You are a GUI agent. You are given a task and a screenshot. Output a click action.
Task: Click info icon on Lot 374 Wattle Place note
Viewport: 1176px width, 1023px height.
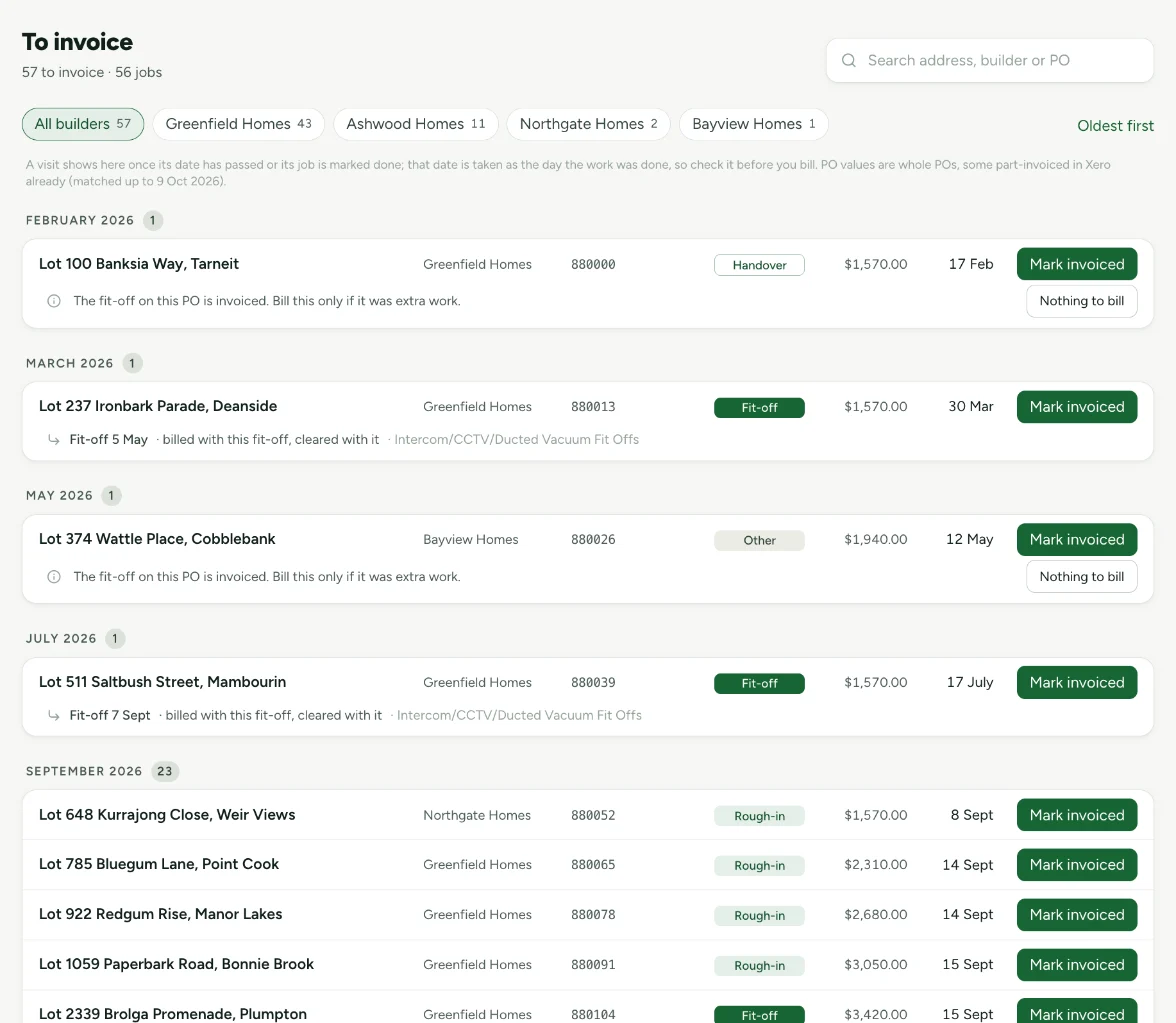pyautogui.click(x=54, y=577)
